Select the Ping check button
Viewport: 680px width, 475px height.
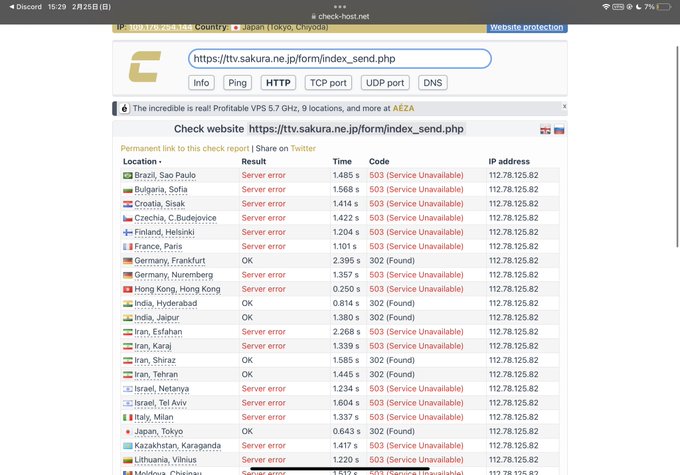237,83
